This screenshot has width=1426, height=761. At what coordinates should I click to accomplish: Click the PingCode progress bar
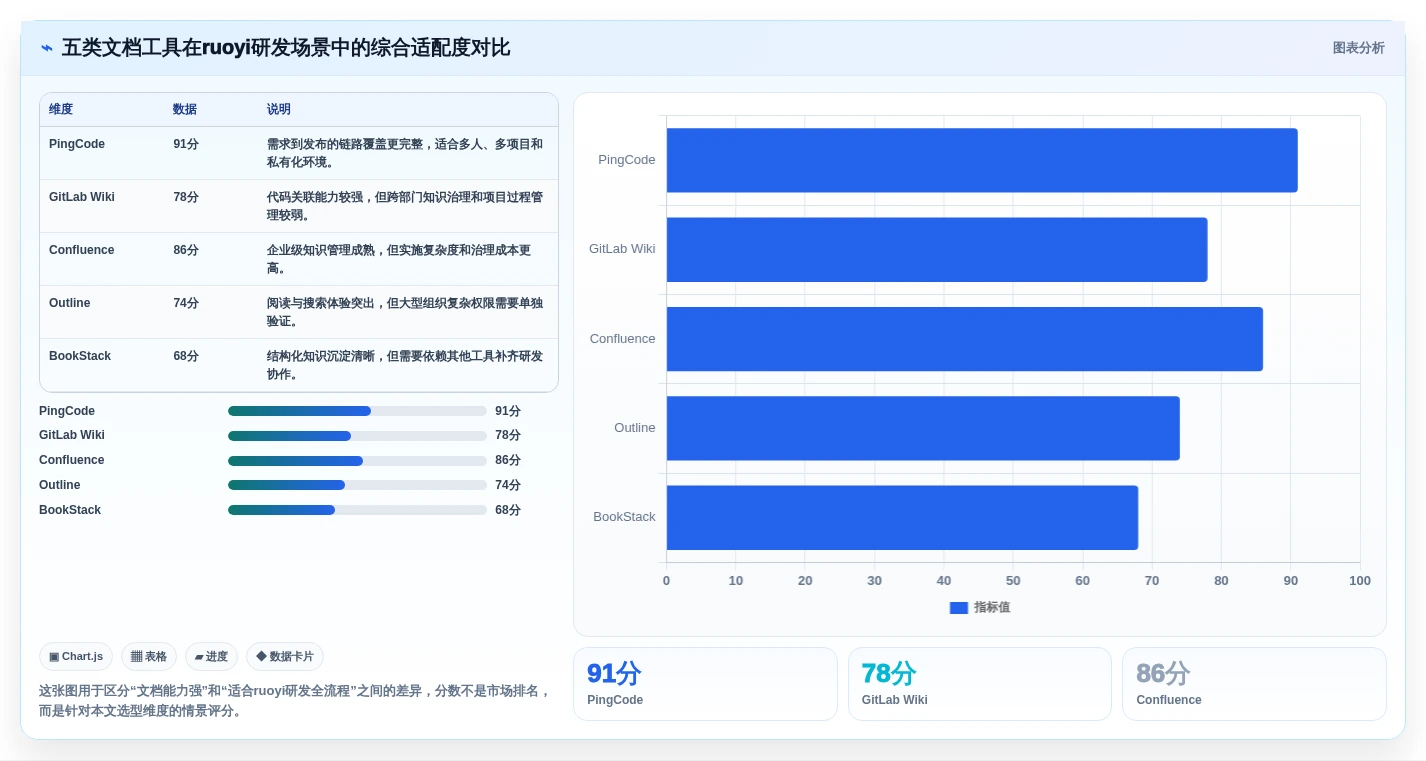[357, 411]
